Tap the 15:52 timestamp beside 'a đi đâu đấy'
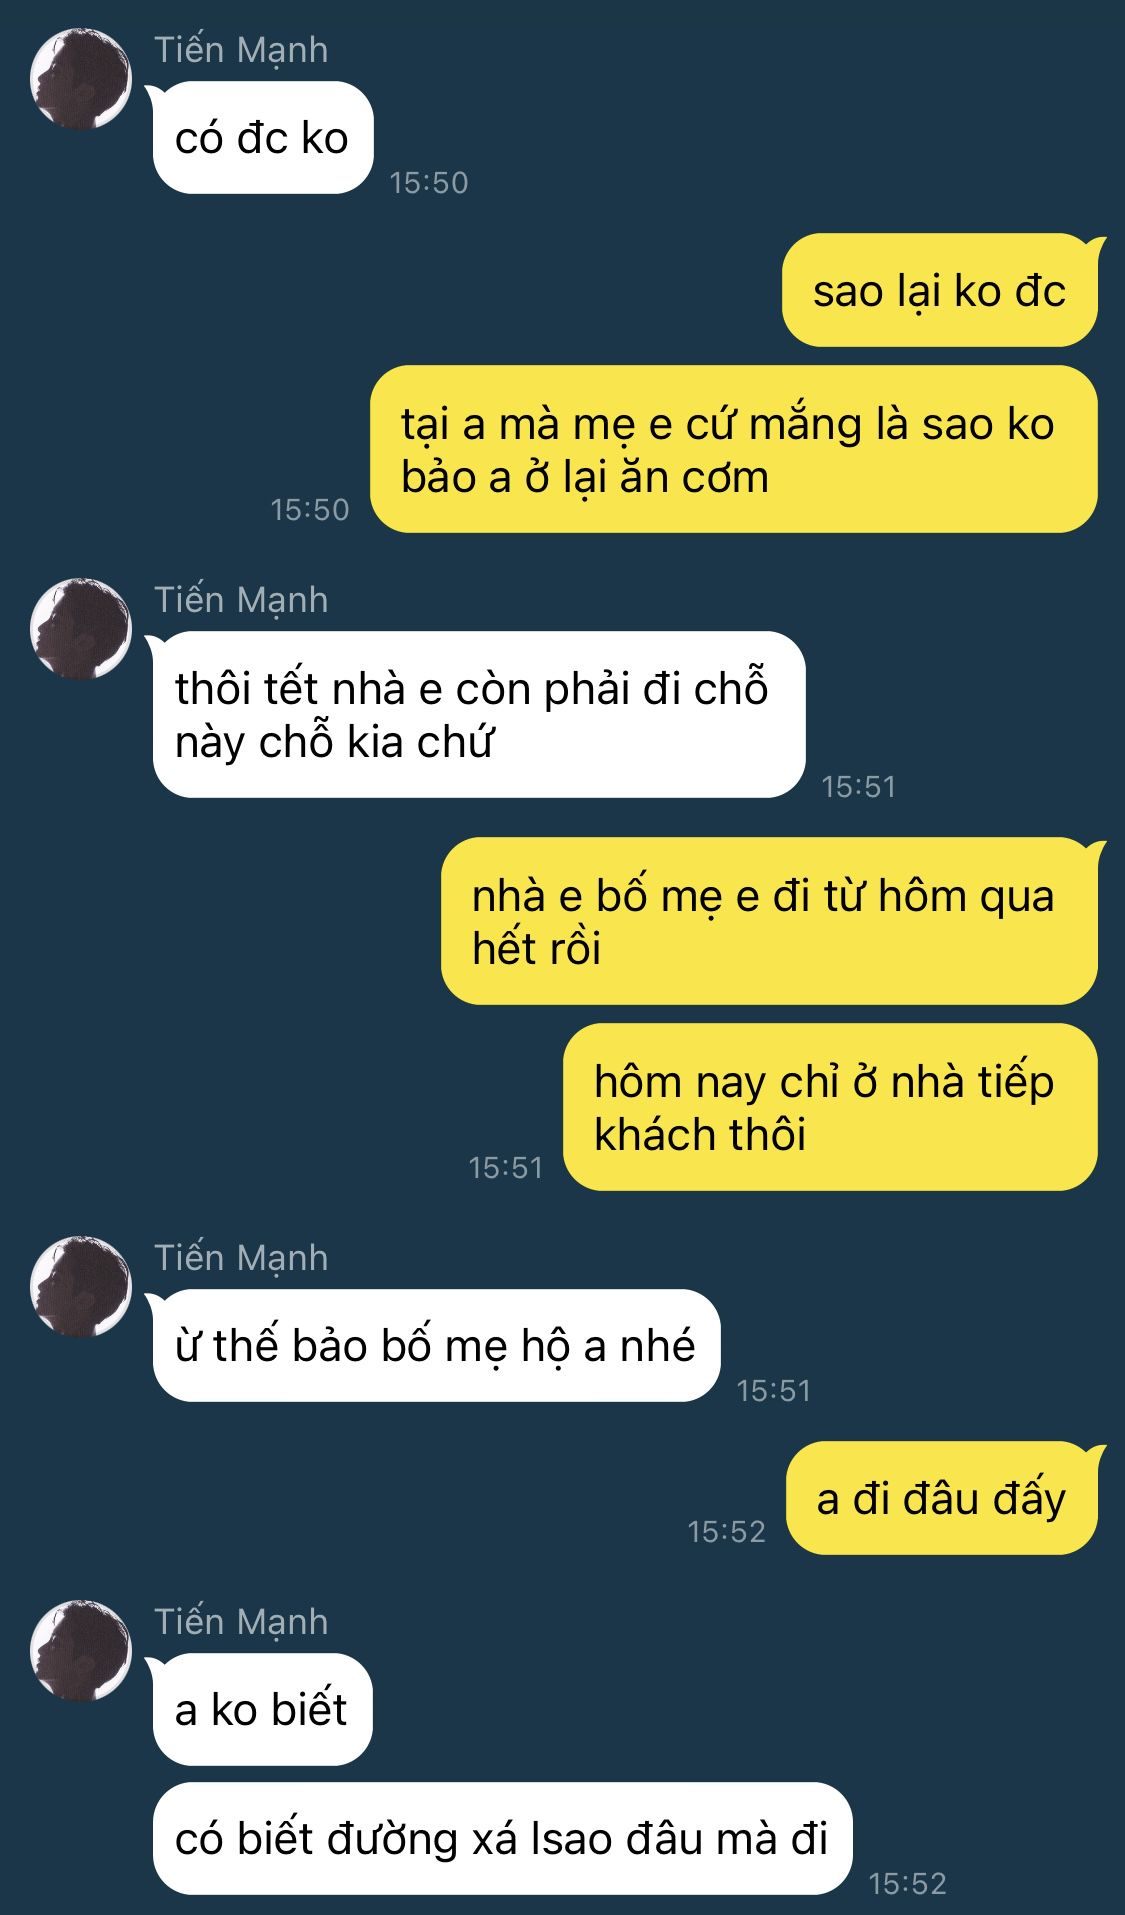The width and height of the screenshot is (1125, 1915). point(726,1531)
